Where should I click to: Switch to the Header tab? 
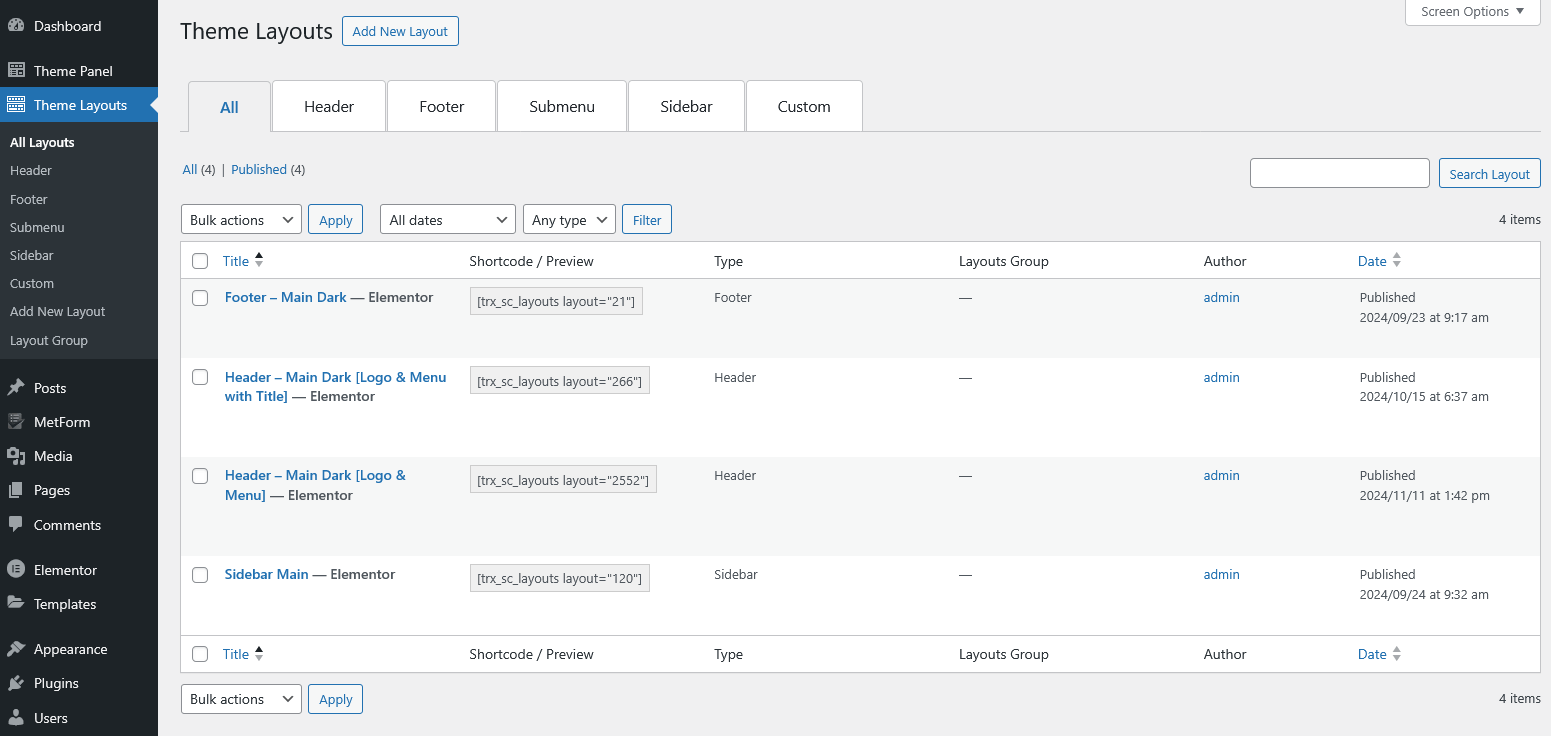pos(329,107)
